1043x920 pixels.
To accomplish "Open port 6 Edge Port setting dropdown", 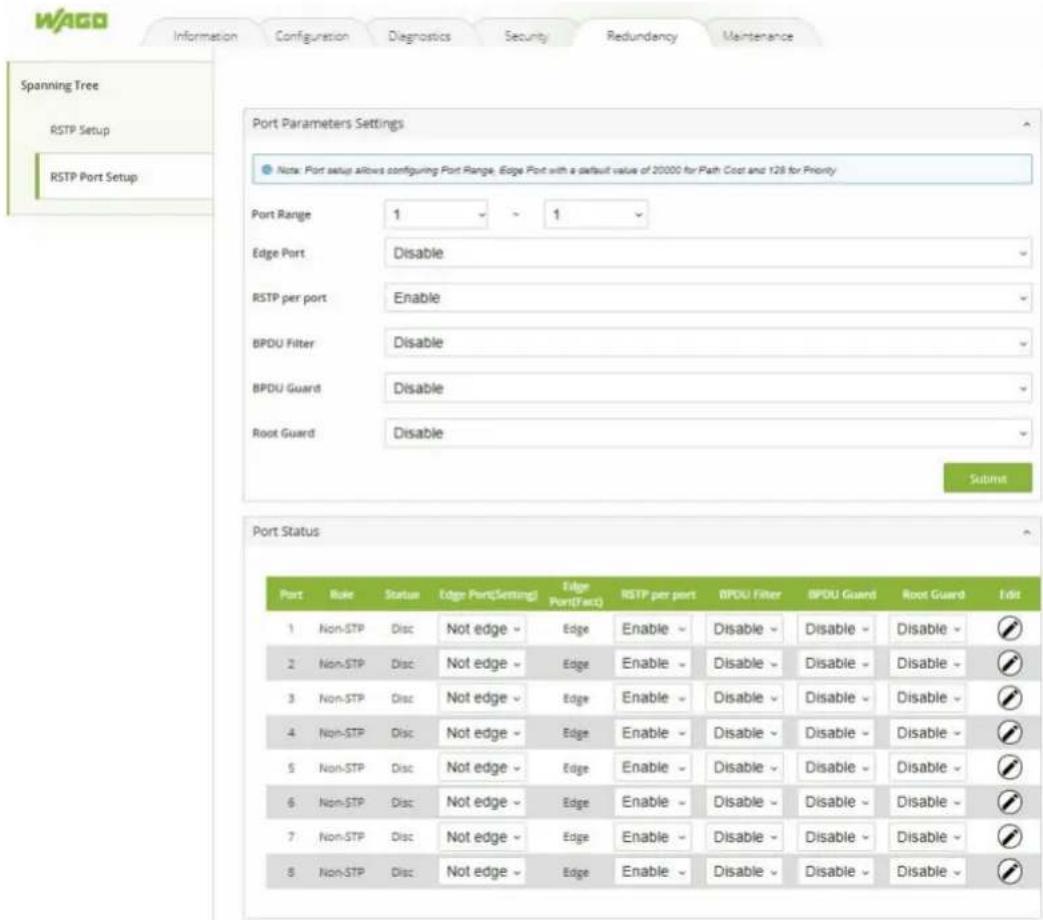I will tap(482, 802).
